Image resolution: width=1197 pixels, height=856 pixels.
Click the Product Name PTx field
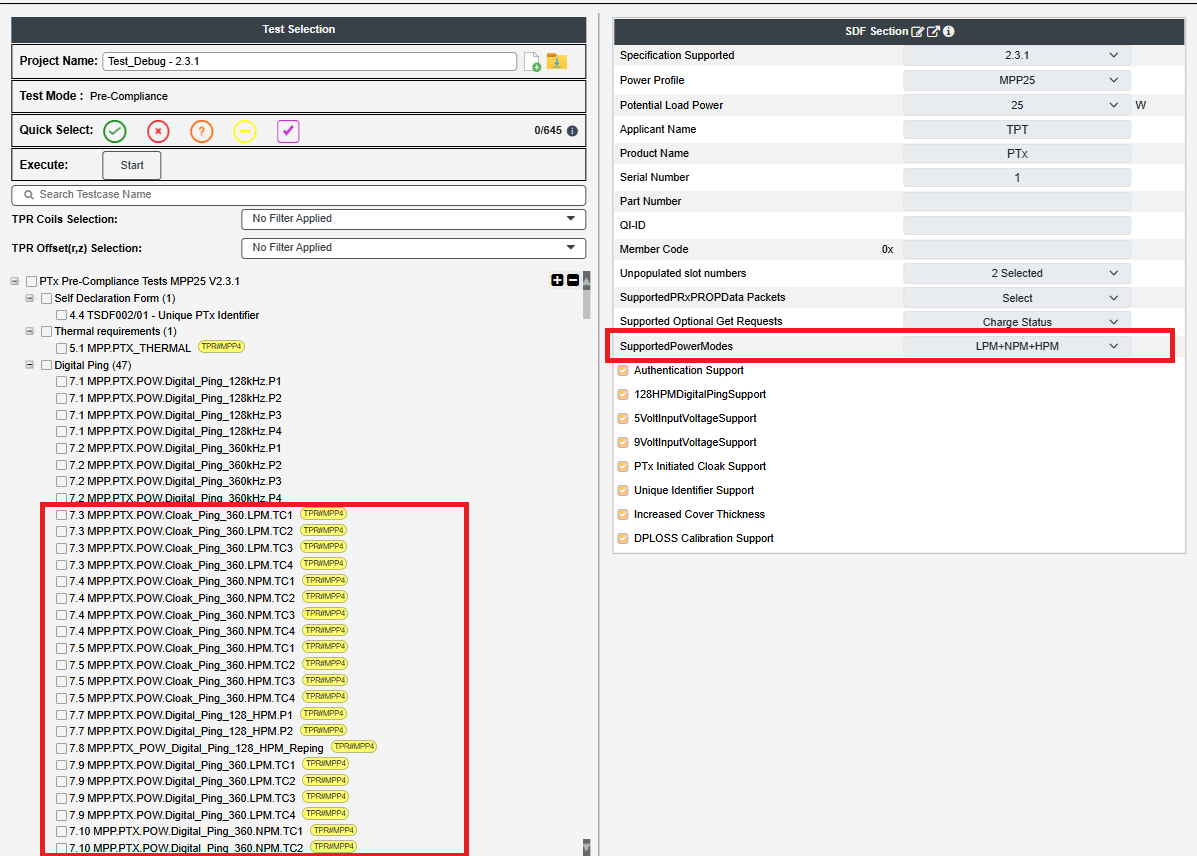(x=1016, y=153)
